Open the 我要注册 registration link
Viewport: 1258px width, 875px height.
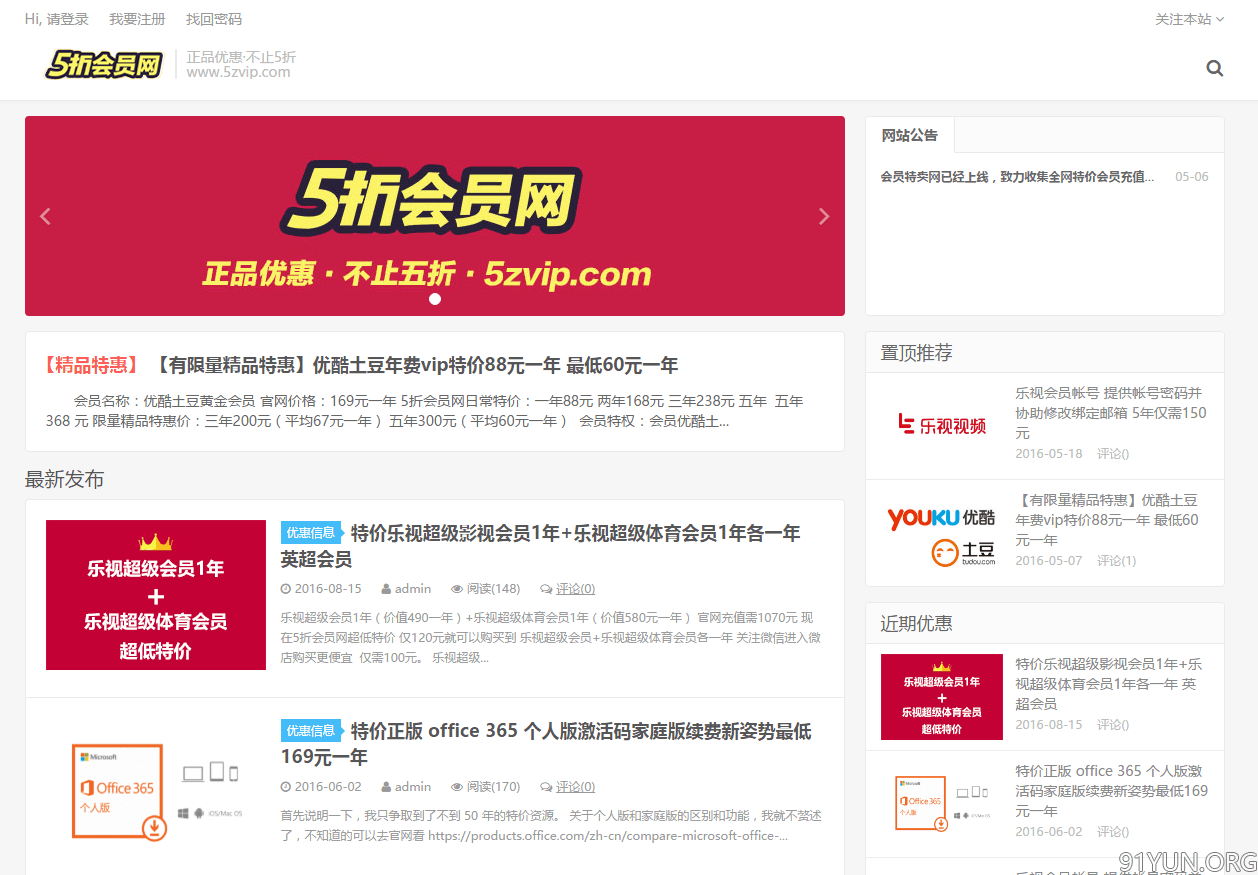click(137, 19)
